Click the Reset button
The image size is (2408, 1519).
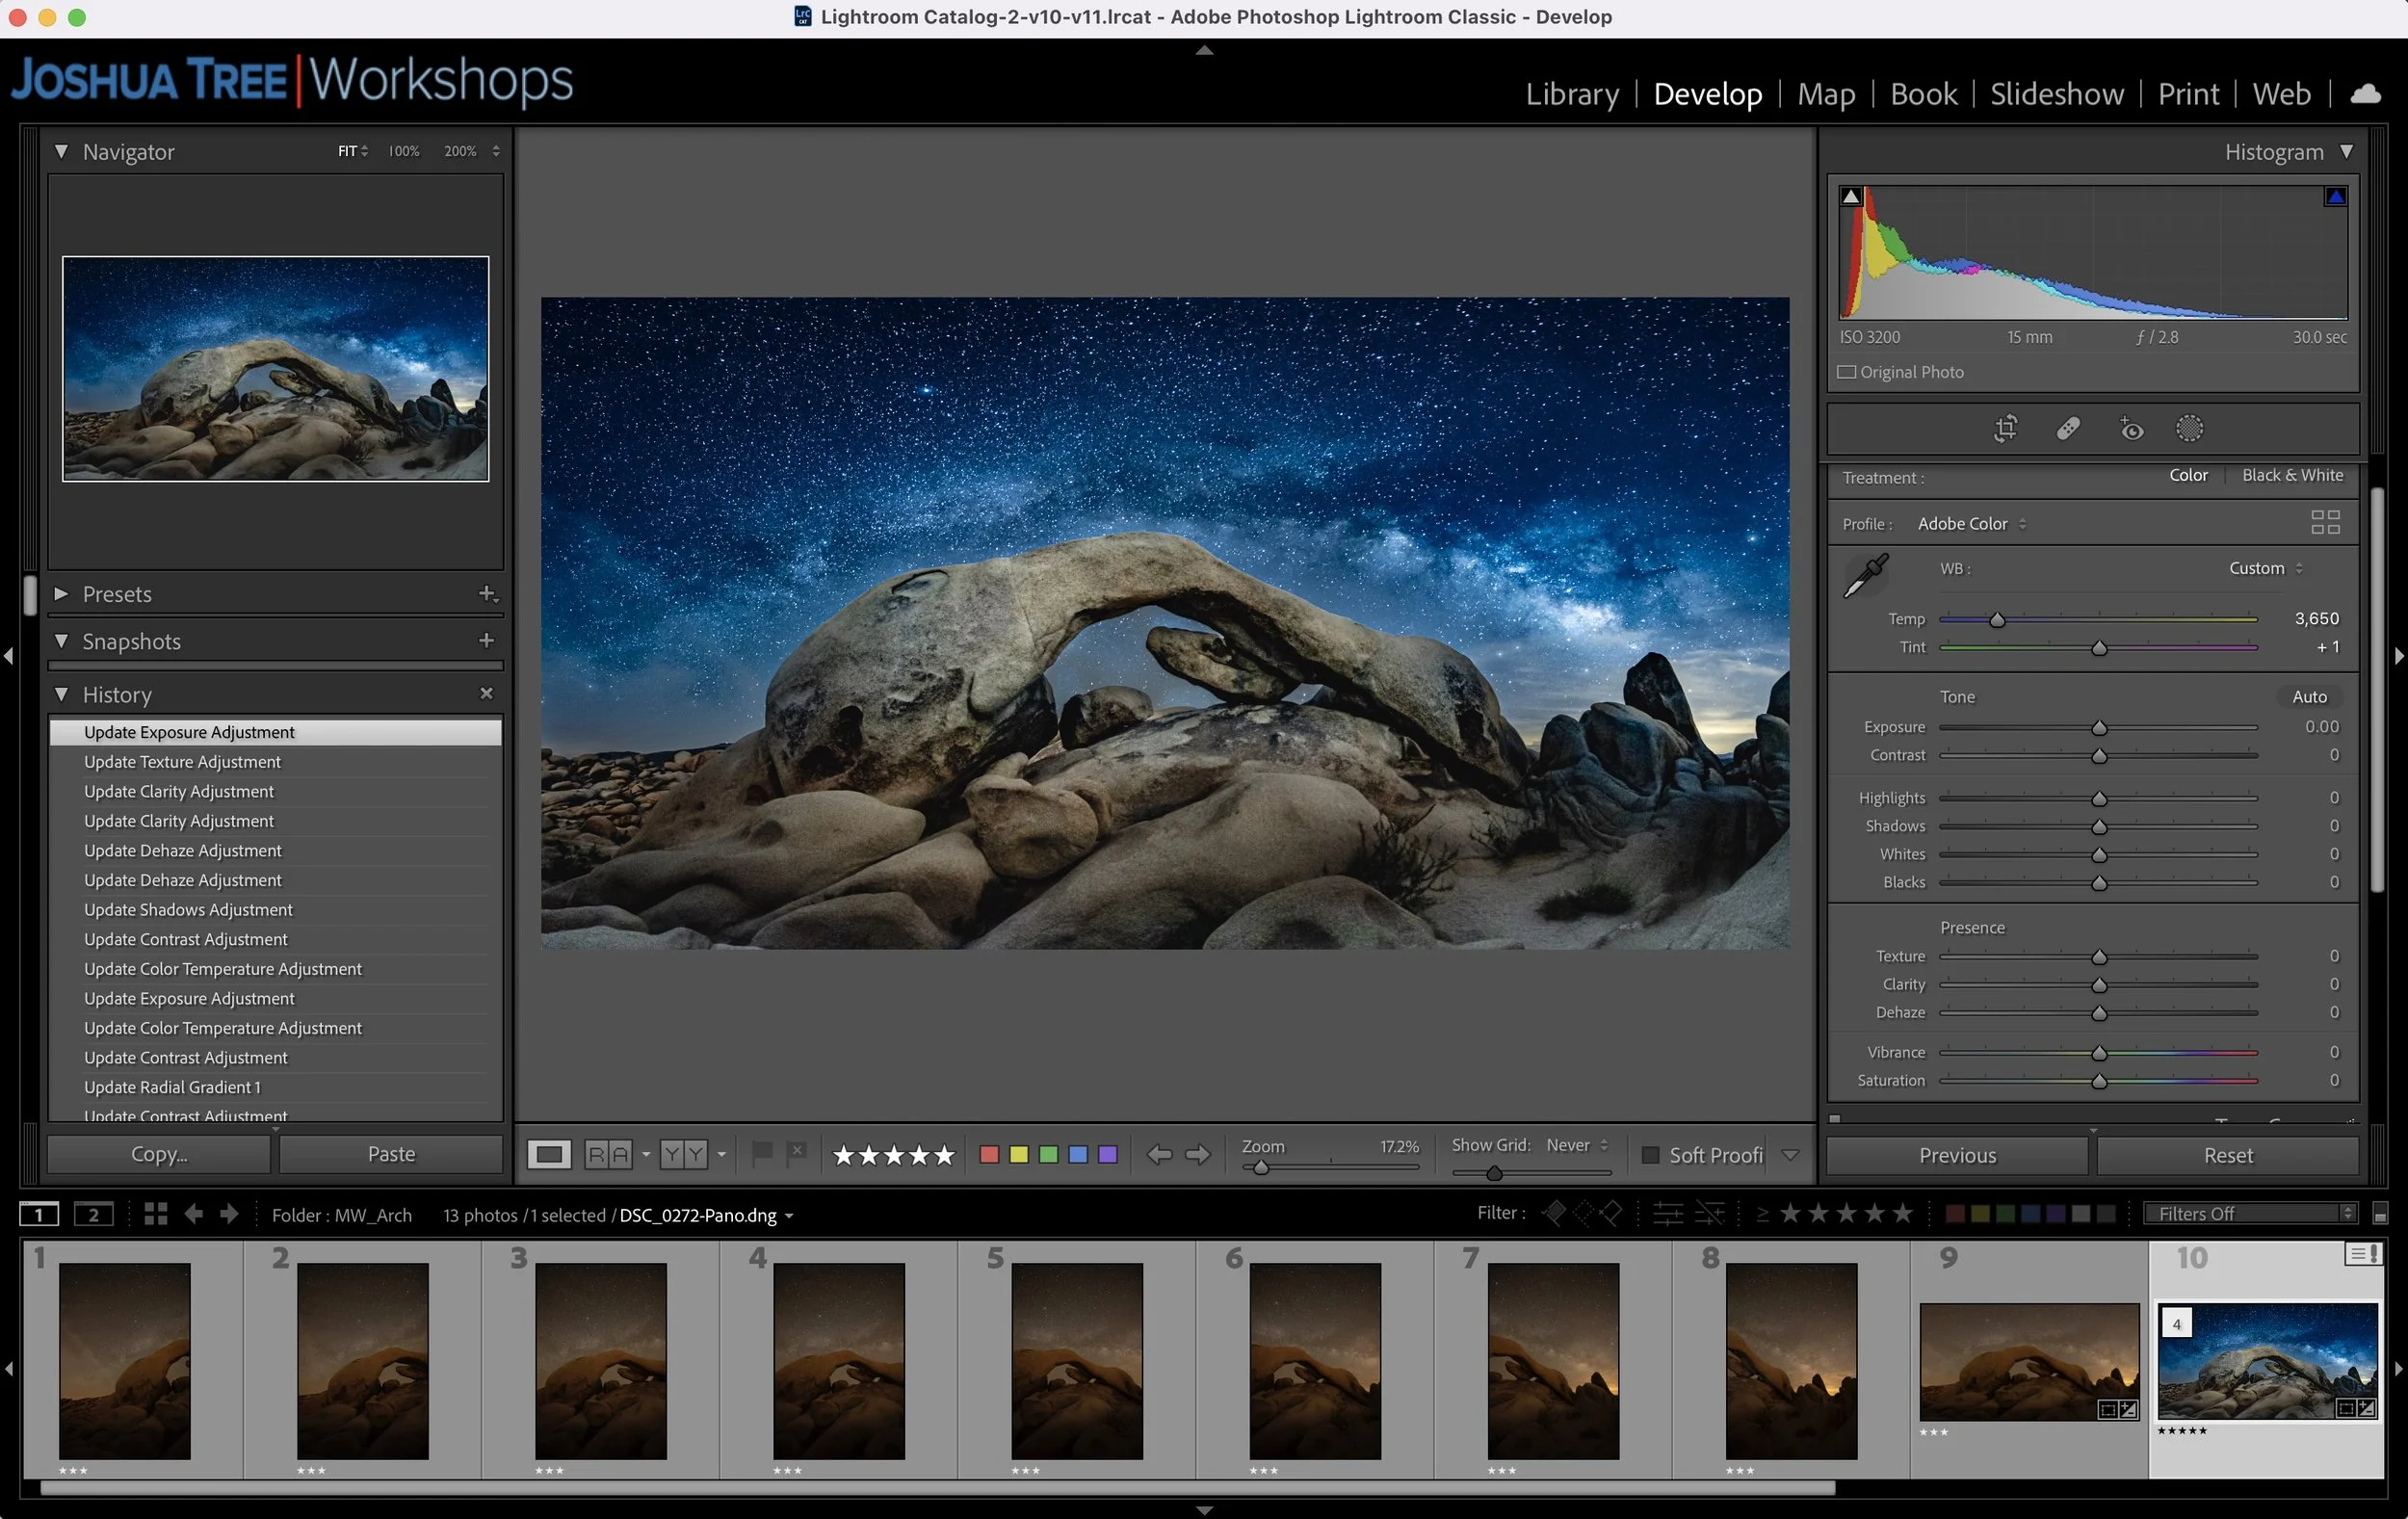click(x=2227, y=1155)
